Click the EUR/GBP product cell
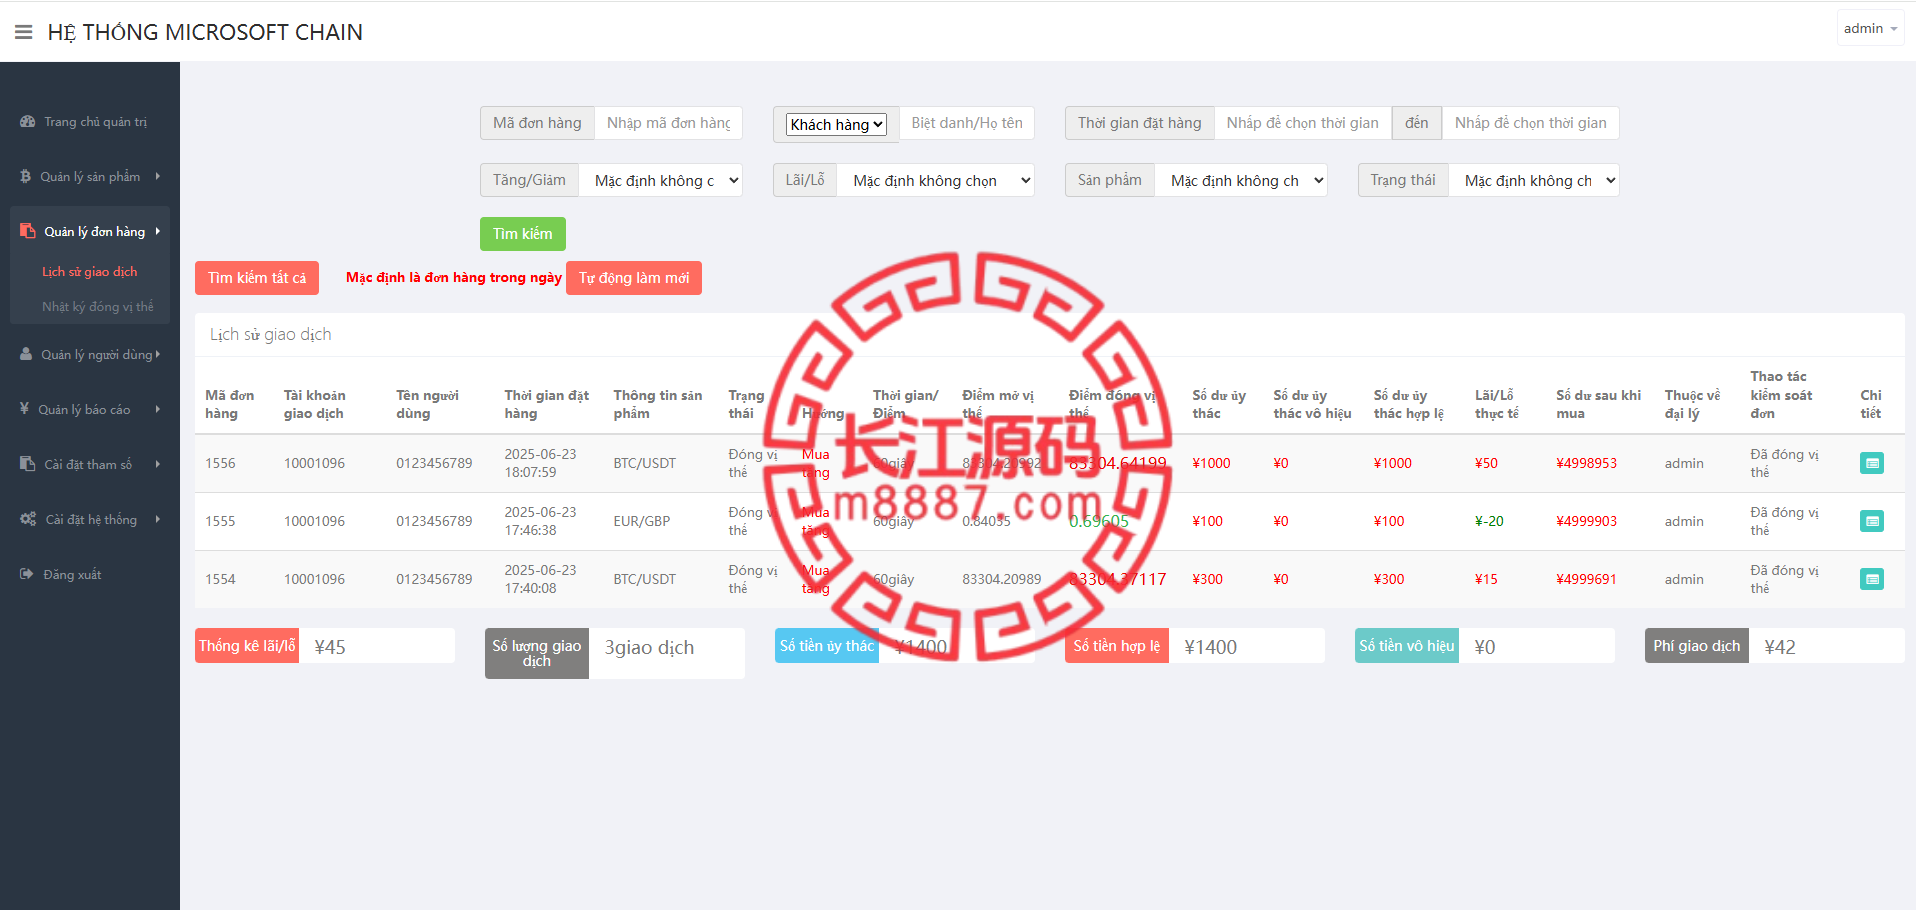 (642, 521)
